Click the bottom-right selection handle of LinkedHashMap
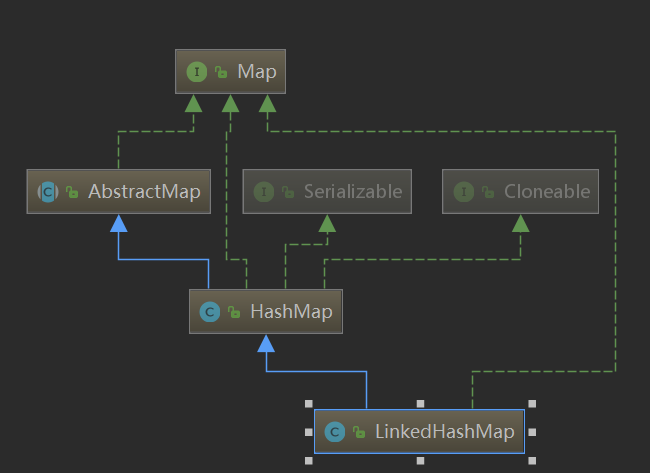Viewport: 650px width, 473px height. coord(532,461)
